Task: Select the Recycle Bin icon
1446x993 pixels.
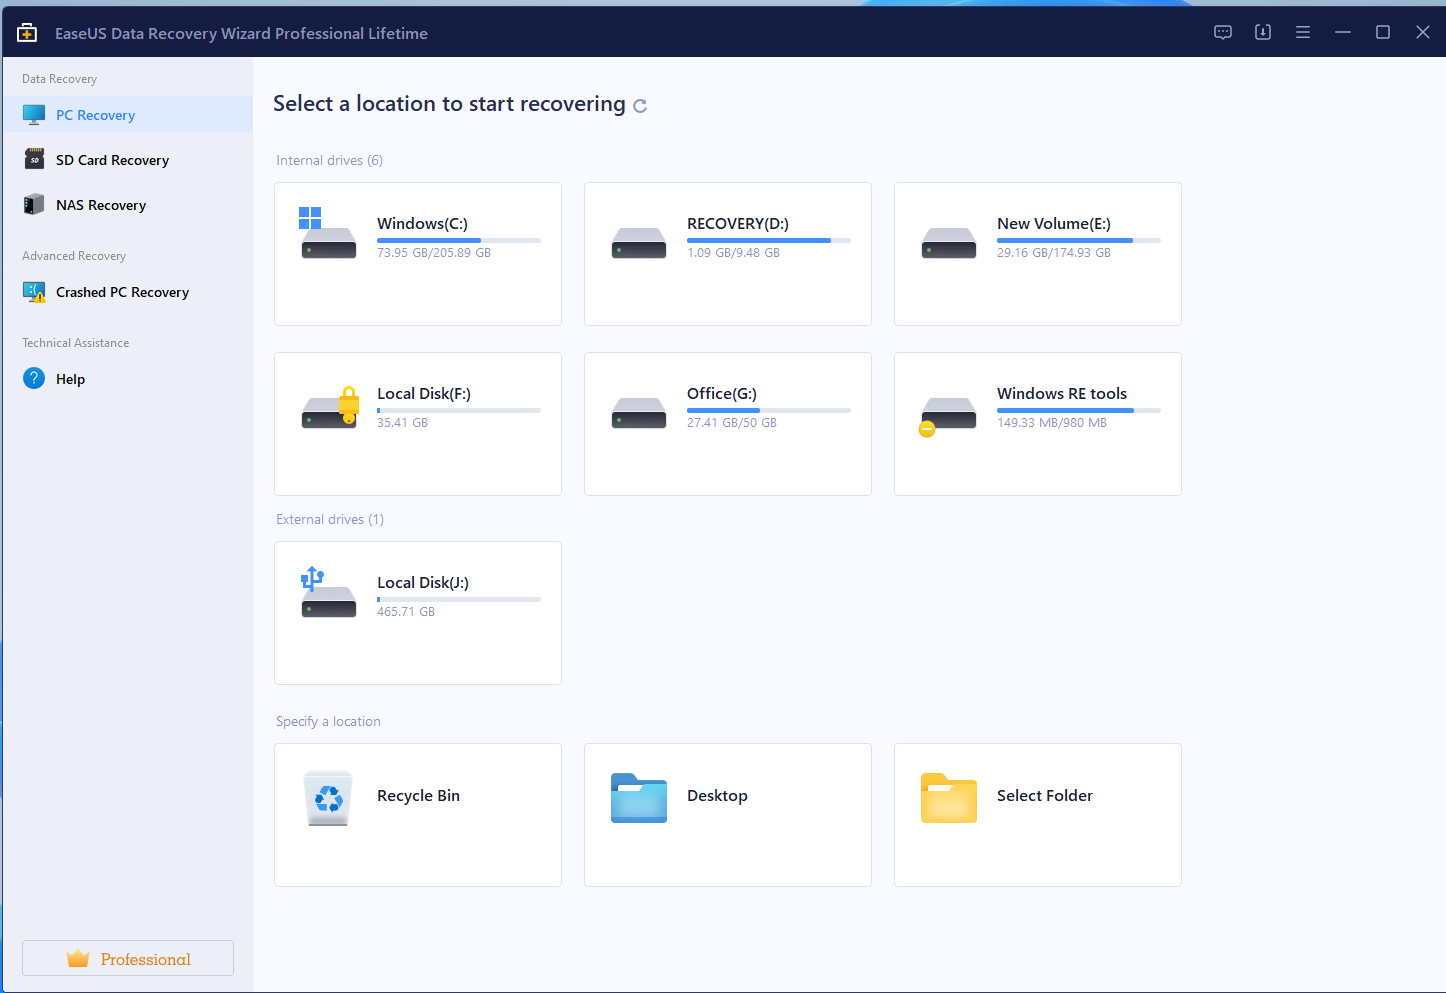Action: [x=328, y=798]
